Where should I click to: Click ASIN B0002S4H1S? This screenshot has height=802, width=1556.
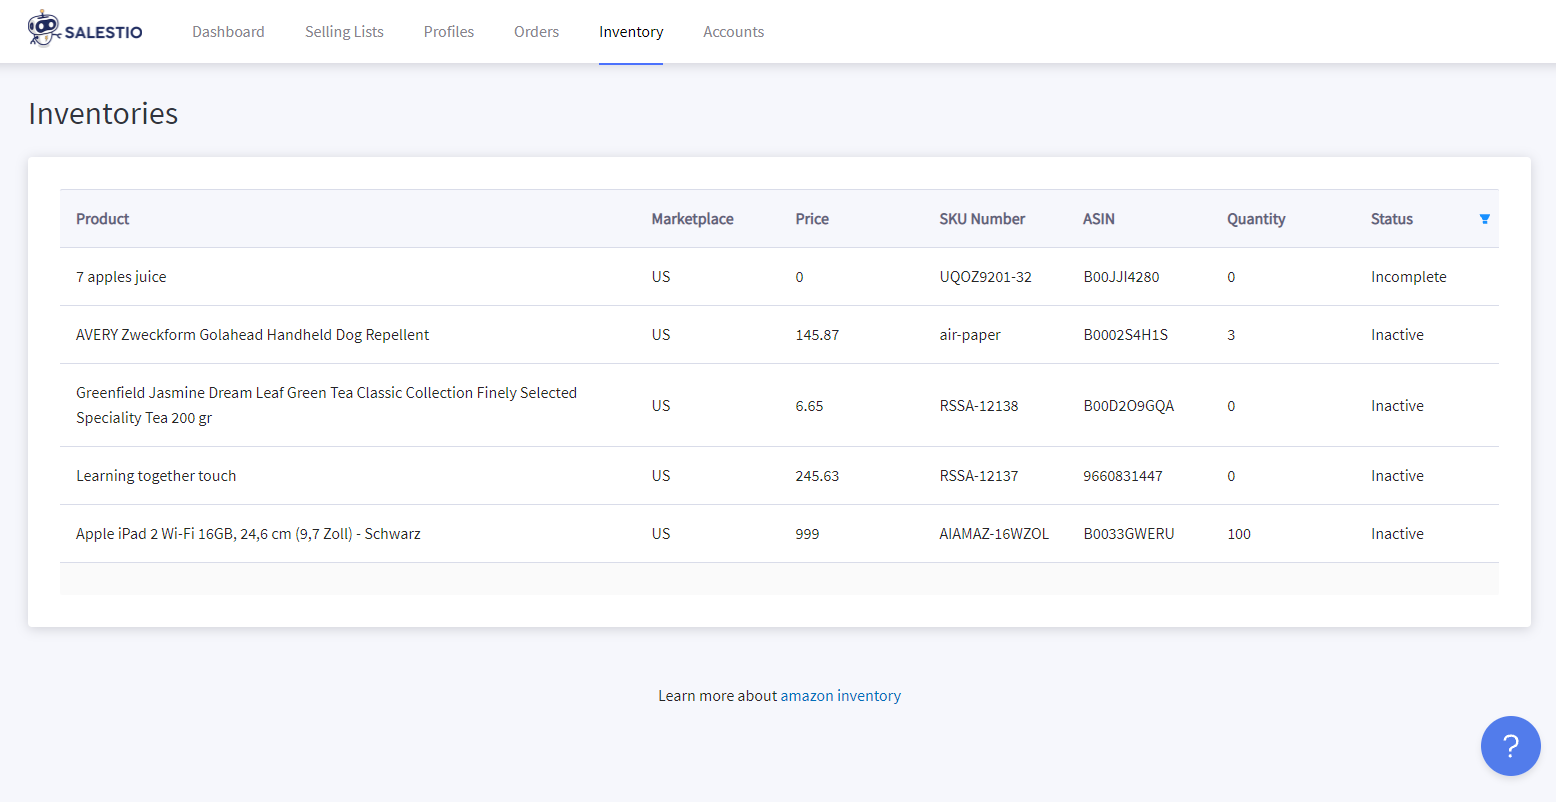pos(1125,335)
